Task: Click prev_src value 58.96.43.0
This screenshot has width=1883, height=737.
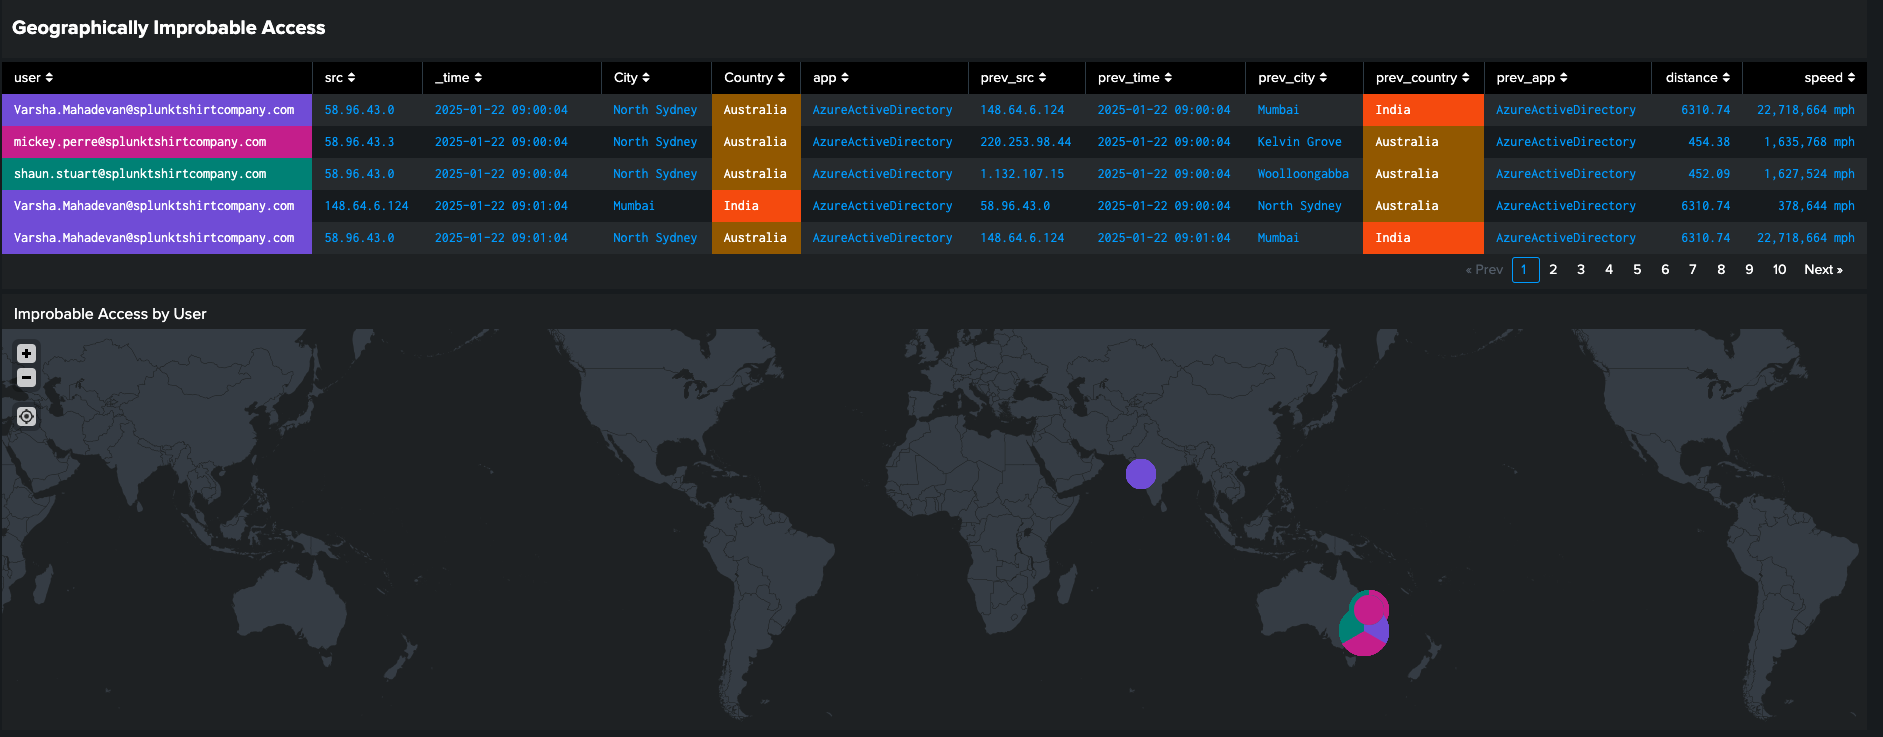Action: (x=1015, y=206)
